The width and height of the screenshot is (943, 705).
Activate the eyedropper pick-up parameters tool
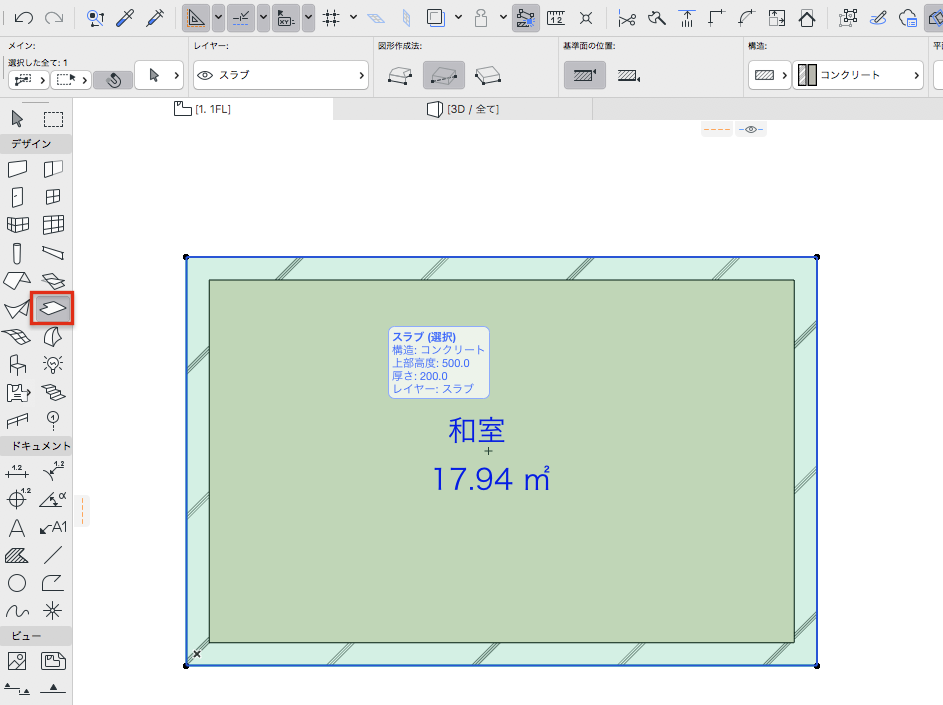point(124,18)
